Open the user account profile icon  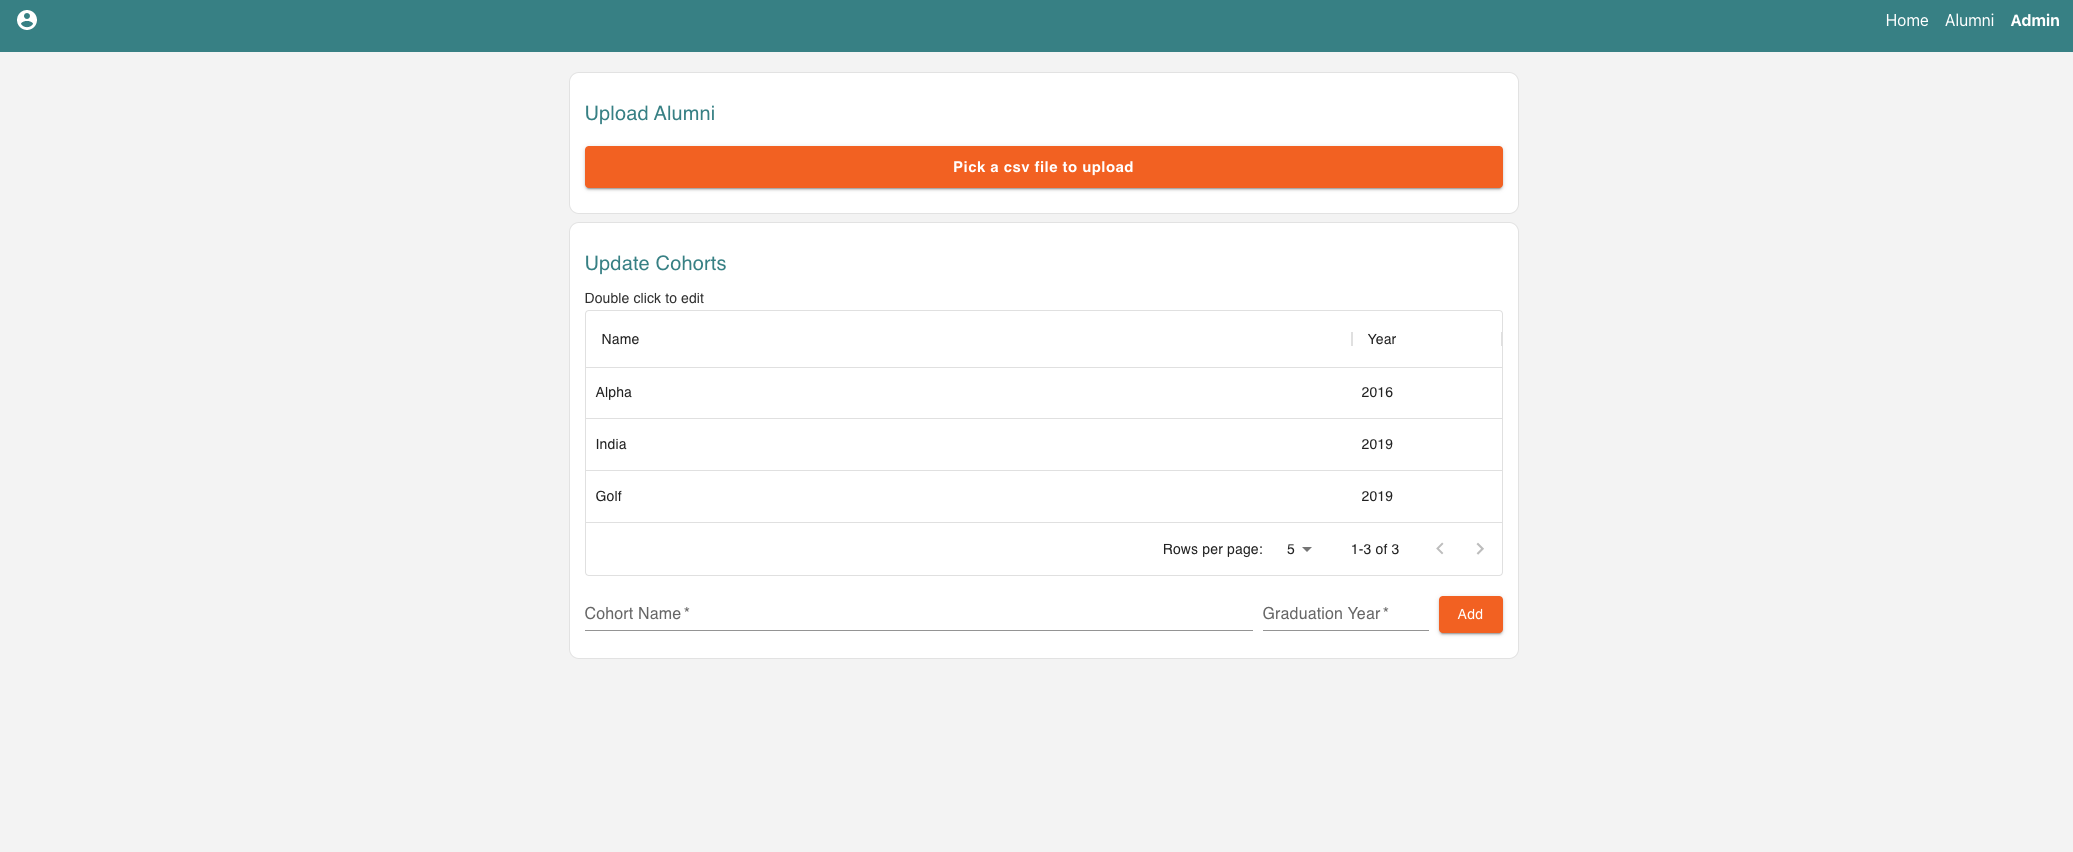[27, 20]
